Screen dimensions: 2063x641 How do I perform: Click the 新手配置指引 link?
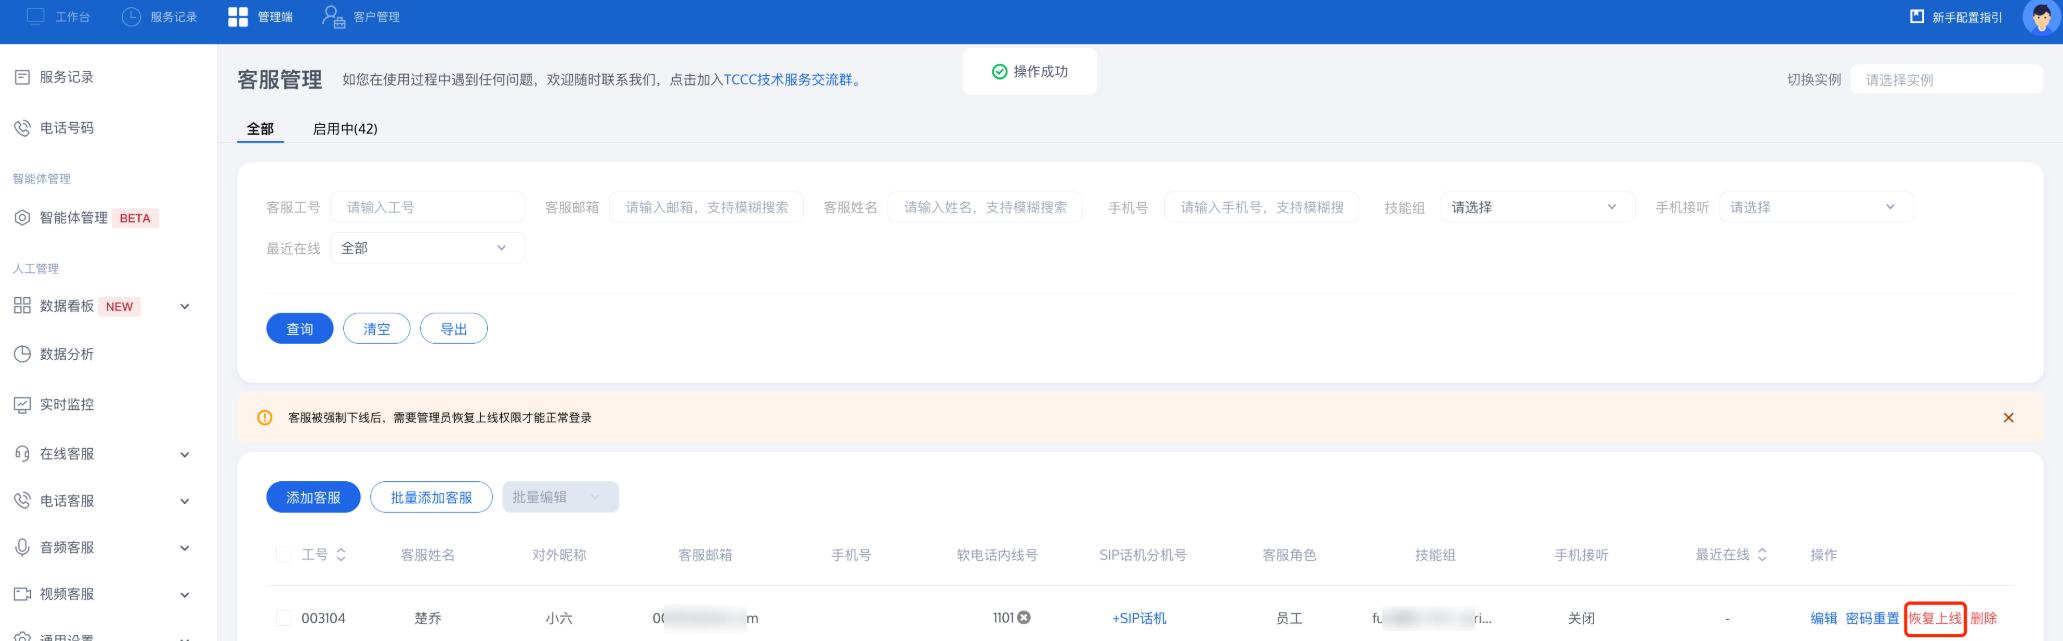1967,17
